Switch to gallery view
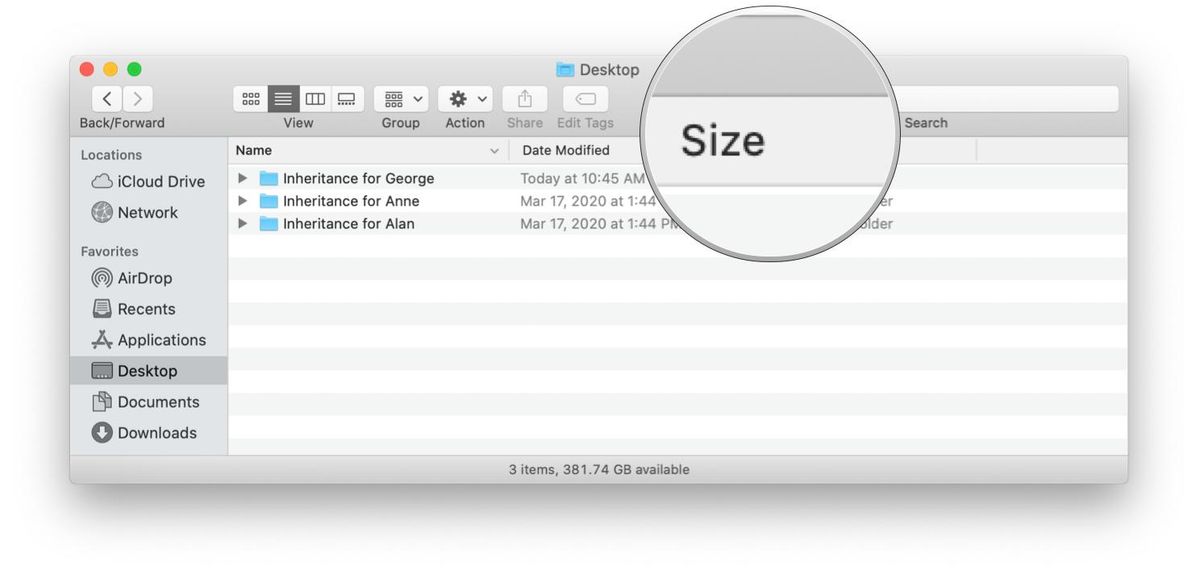 click(347, 98)
